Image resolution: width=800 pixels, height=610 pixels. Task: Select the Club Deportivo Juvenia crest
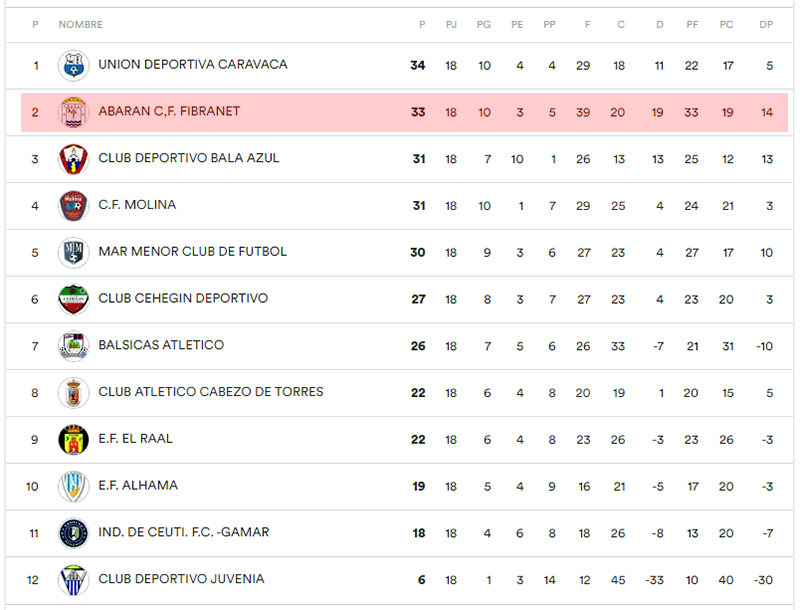tap(73, 580)
